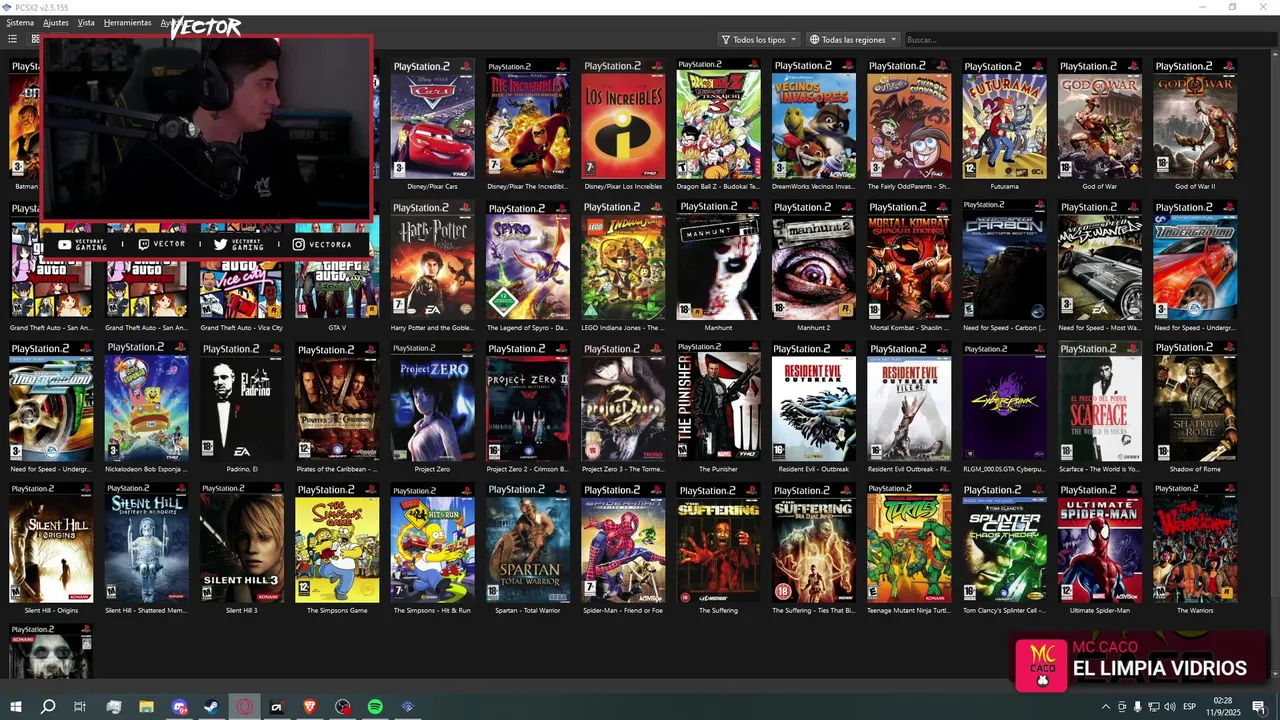Select The Simpsons Game cover
Image resolution: width=1280 pixels, height=720 pixels.
coord(337,543)
